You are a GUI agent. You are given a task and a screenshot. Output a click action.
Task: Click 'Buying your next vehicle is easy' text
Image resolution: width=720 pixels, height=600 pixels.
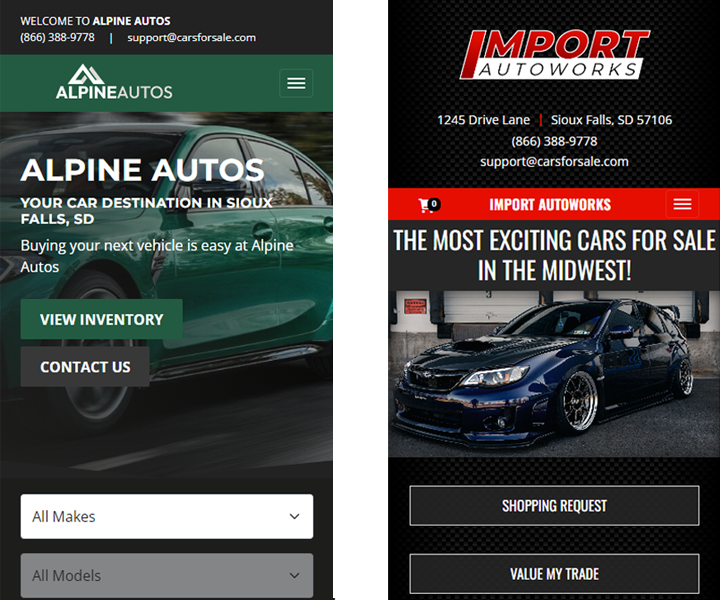157,256
